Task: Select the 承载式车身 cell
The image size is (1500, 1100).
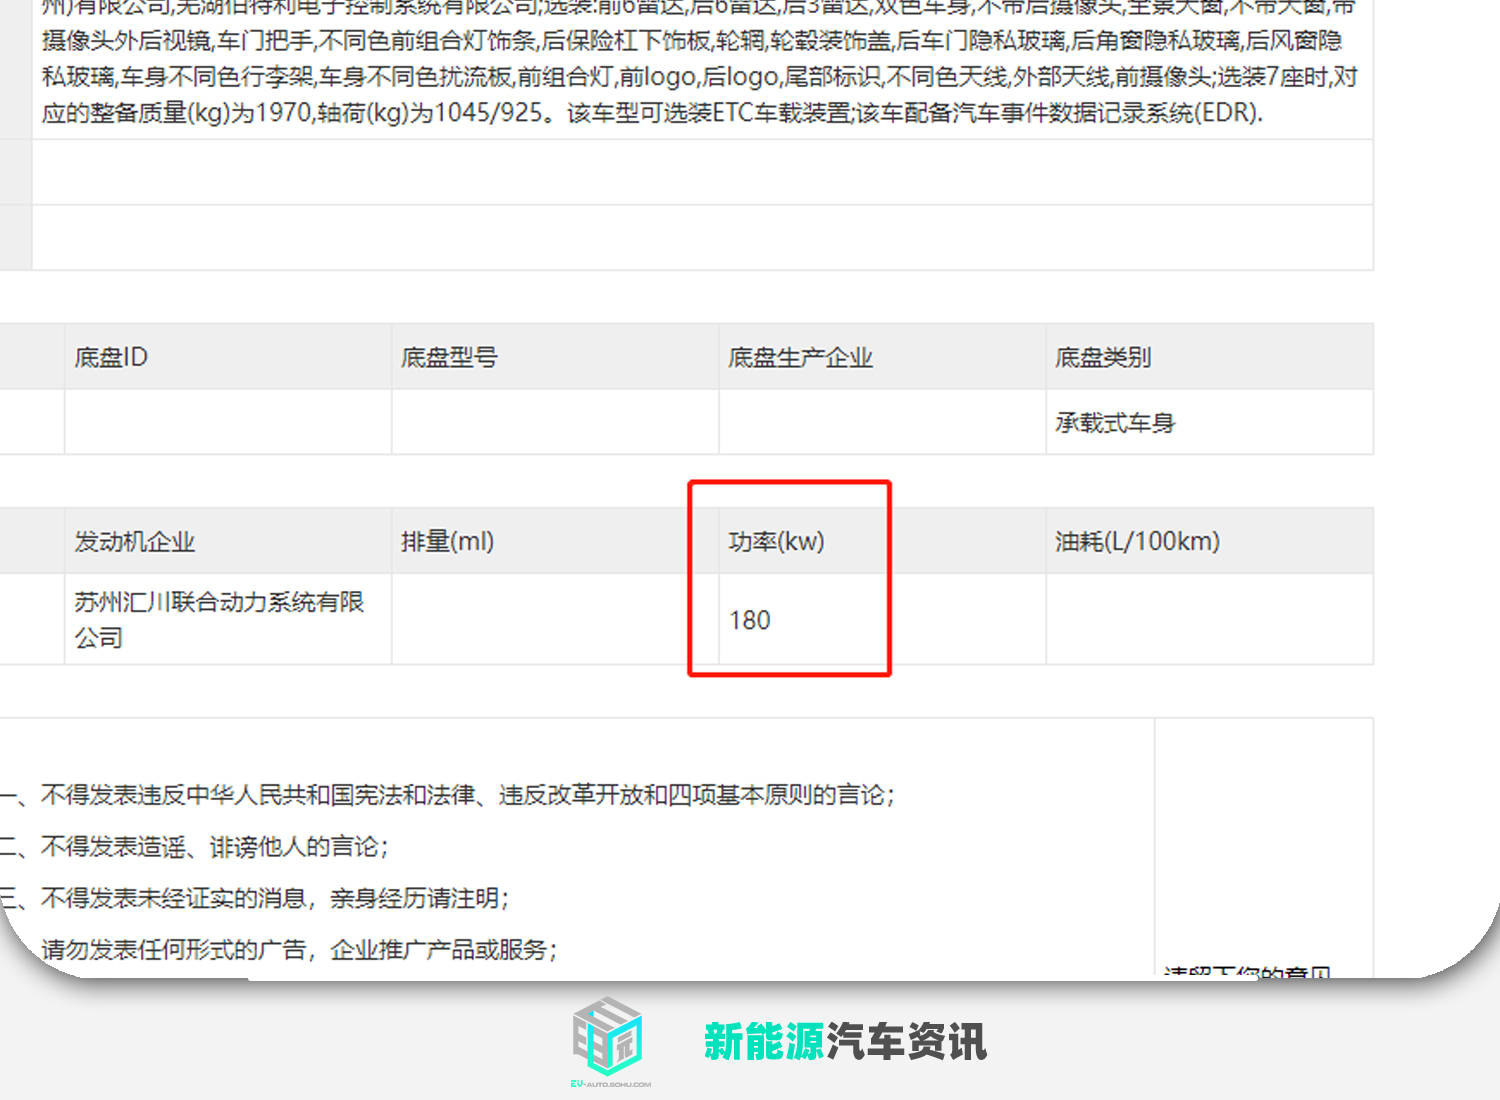Action: click(x=1210, y=422)
